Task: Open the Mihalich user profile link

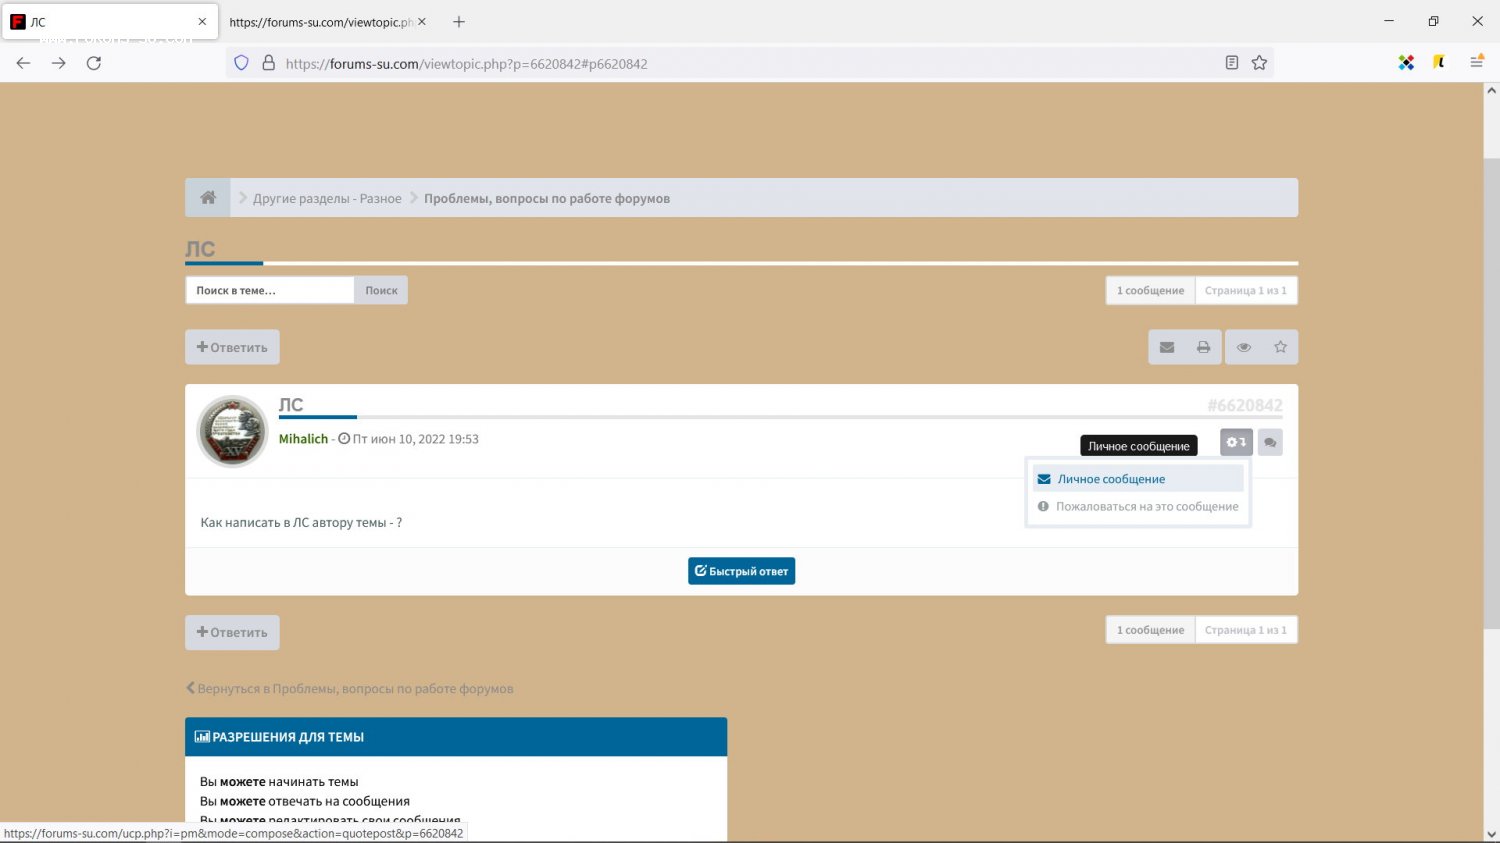Action: [x=303, y=439]
